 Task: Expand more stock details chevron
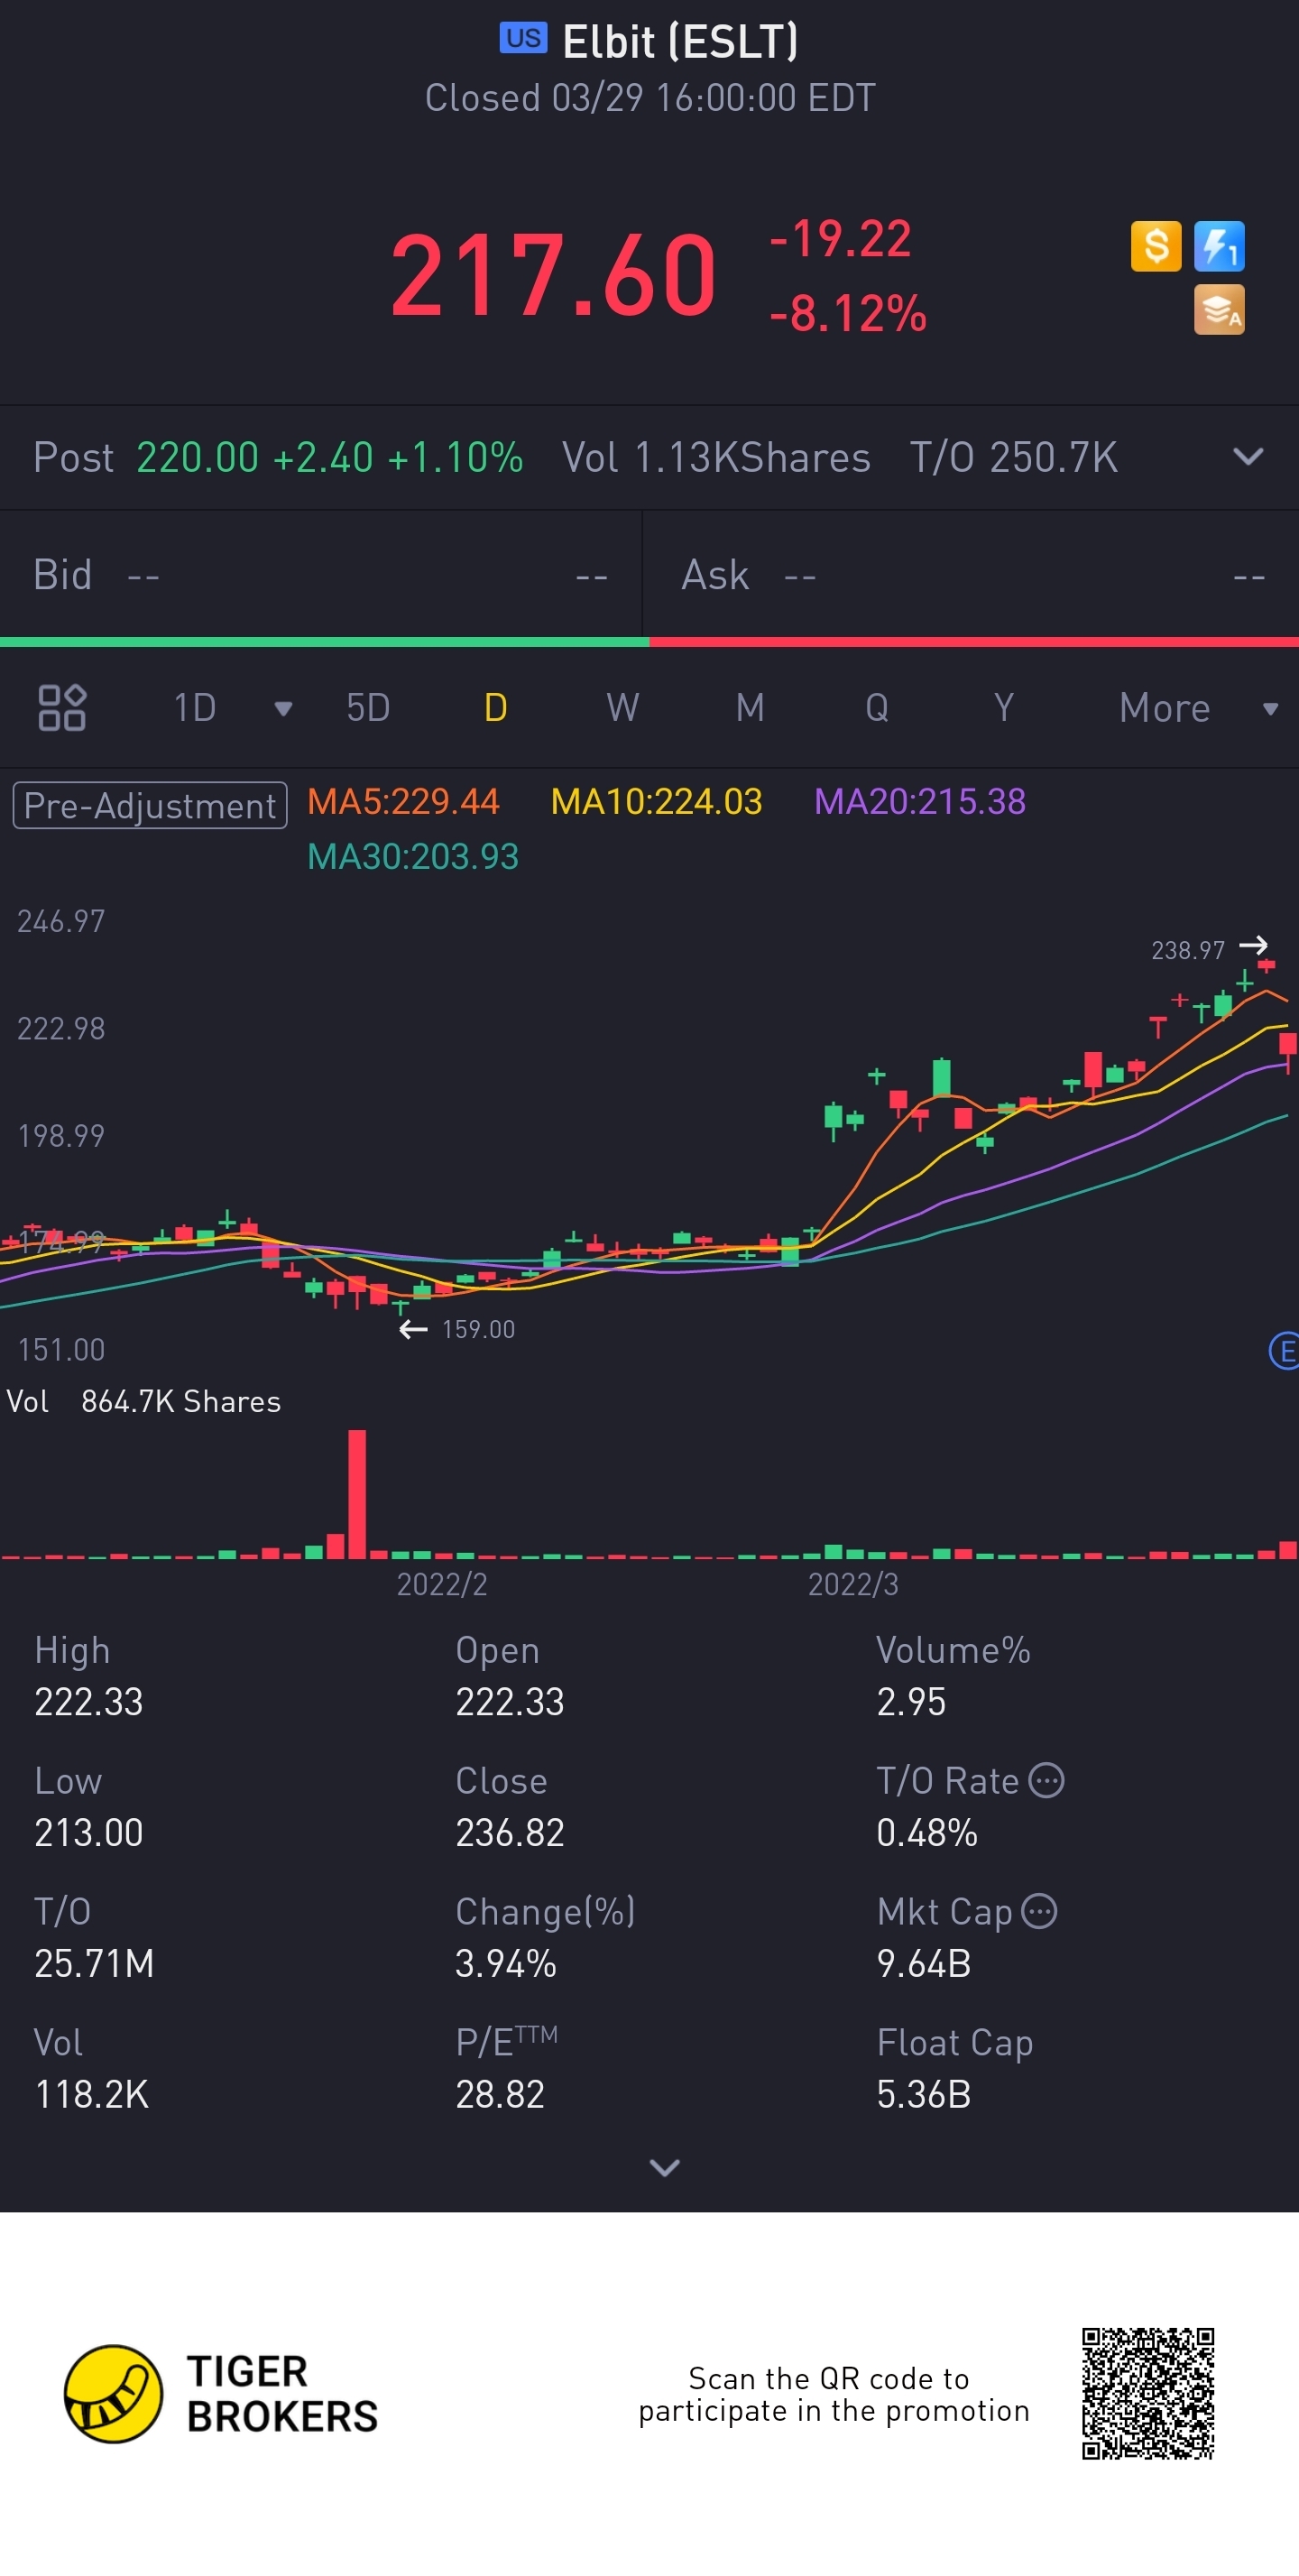click(x=665, y=2167)
